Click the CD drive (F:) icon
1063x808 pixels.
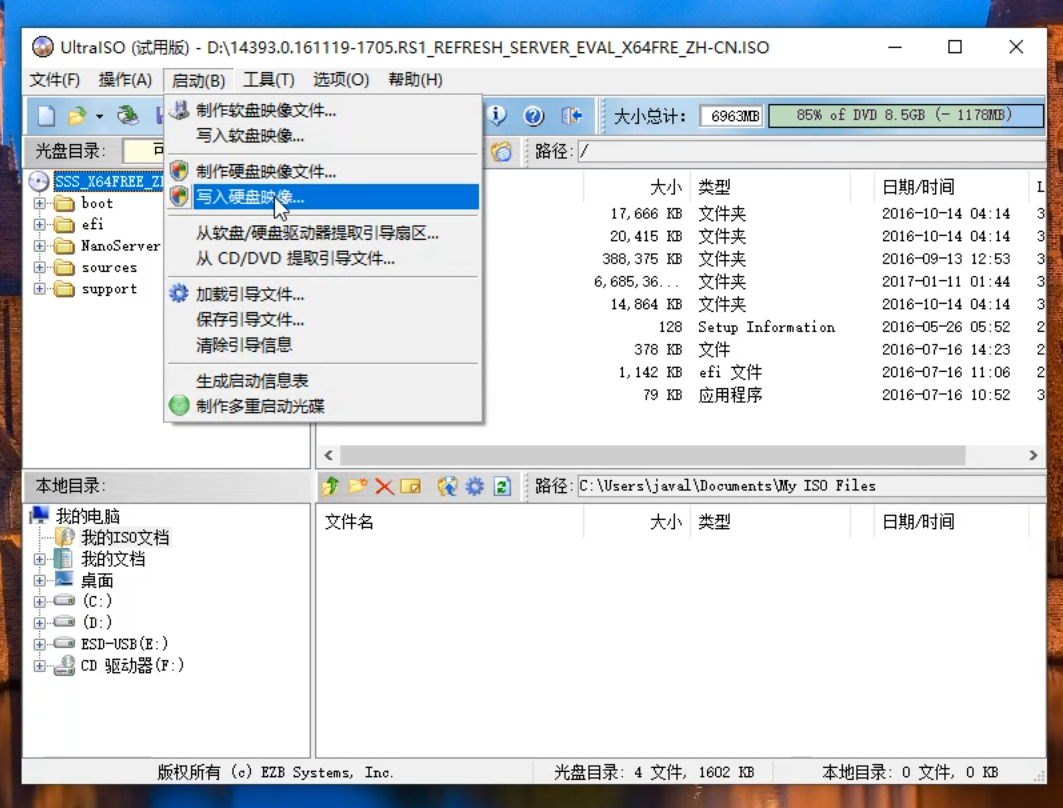point(64,666)
